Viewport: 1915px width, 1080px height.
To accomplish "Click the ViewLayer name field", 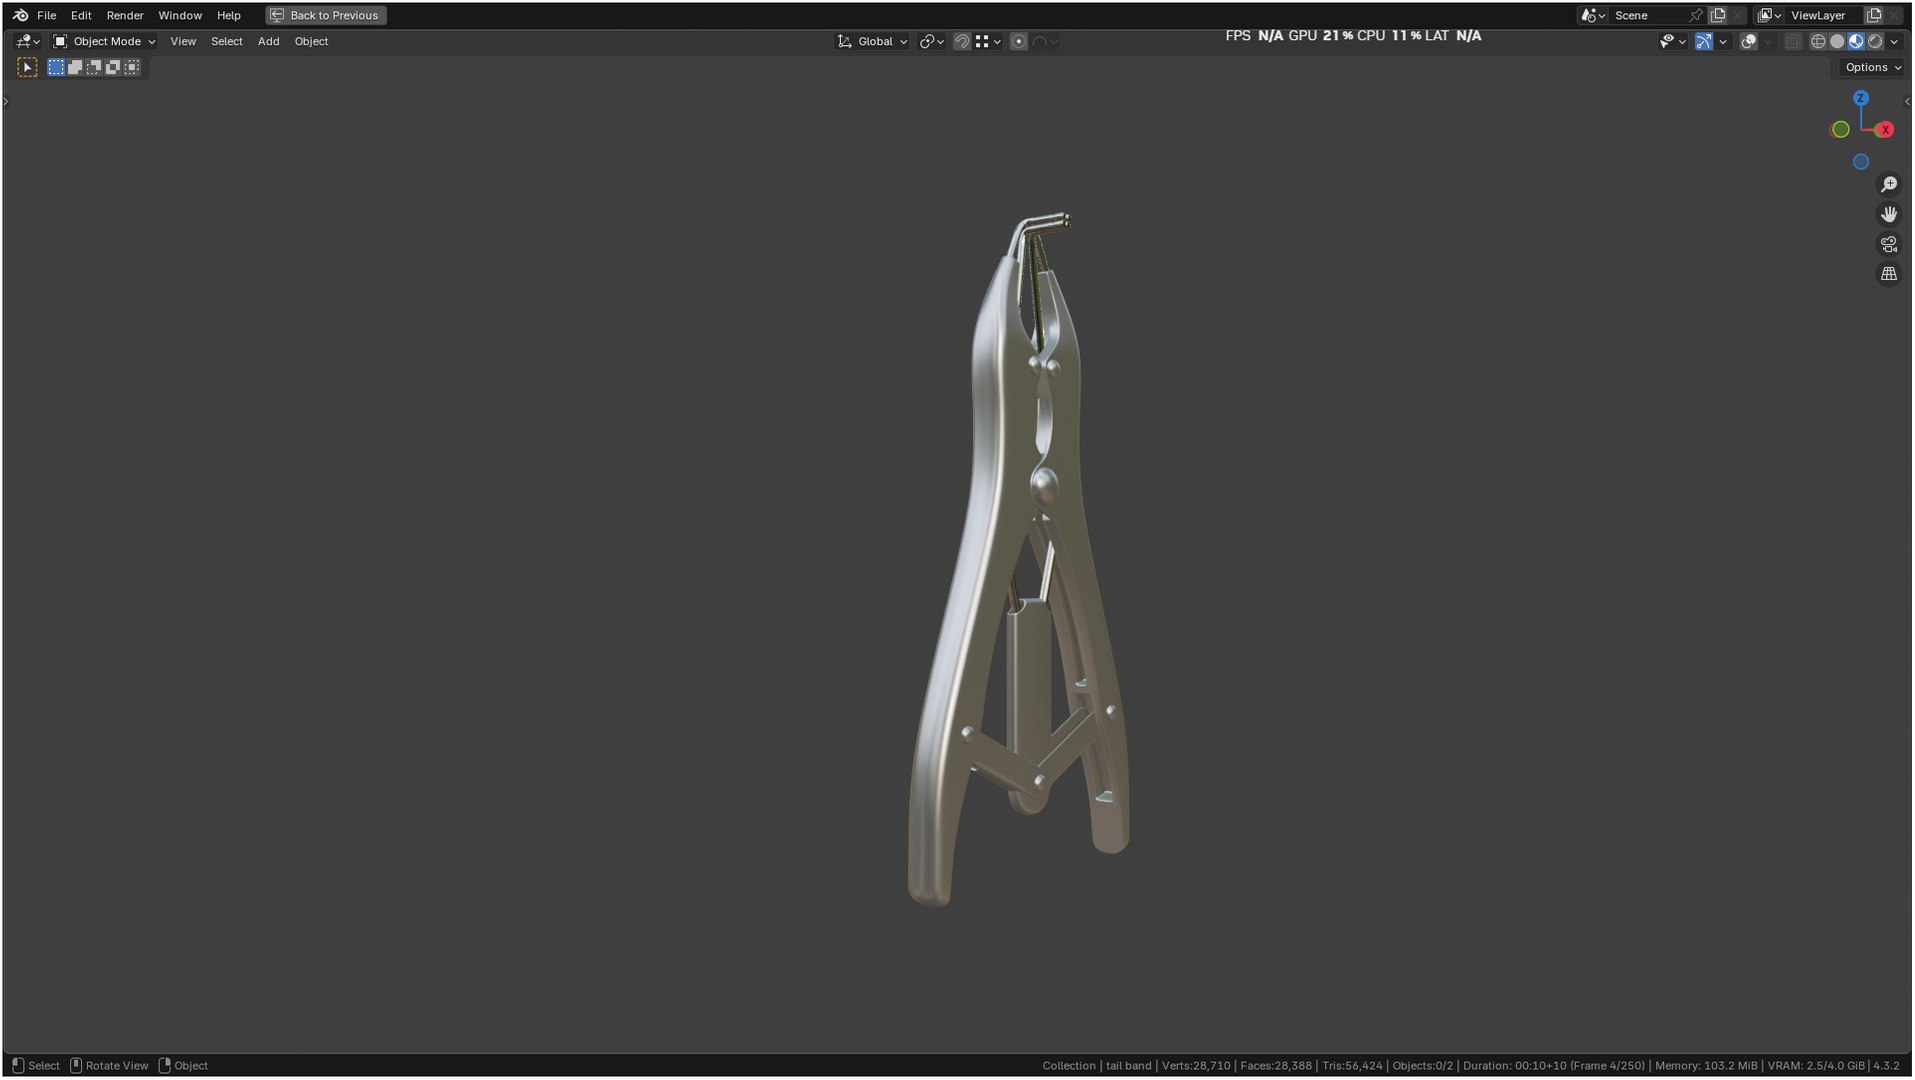I will pyautogui.click(x=1824, y=15).
